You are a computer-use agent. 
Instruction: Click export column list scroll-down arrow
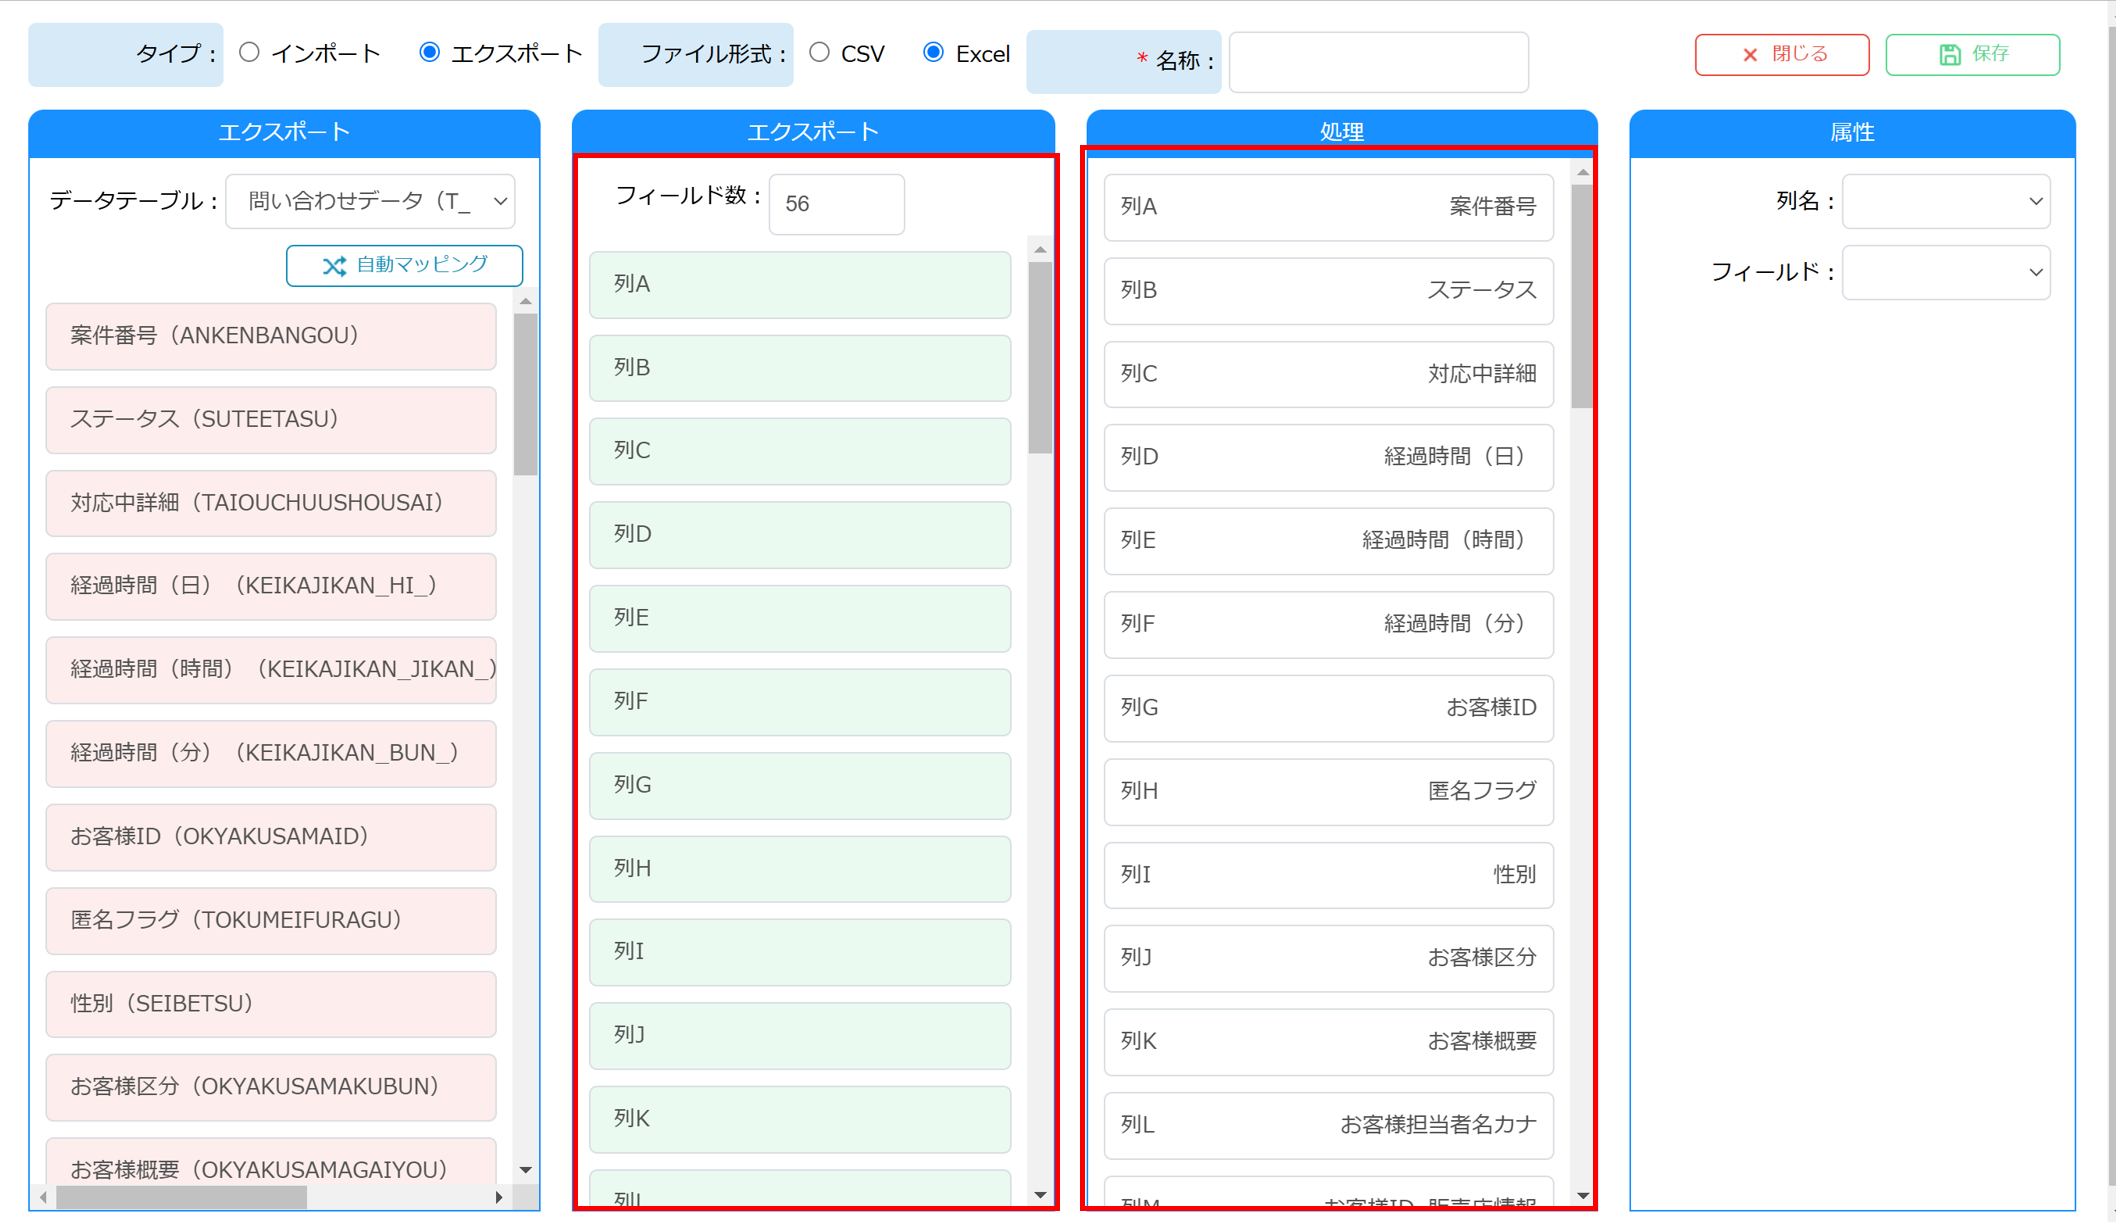[1040, 1195]
